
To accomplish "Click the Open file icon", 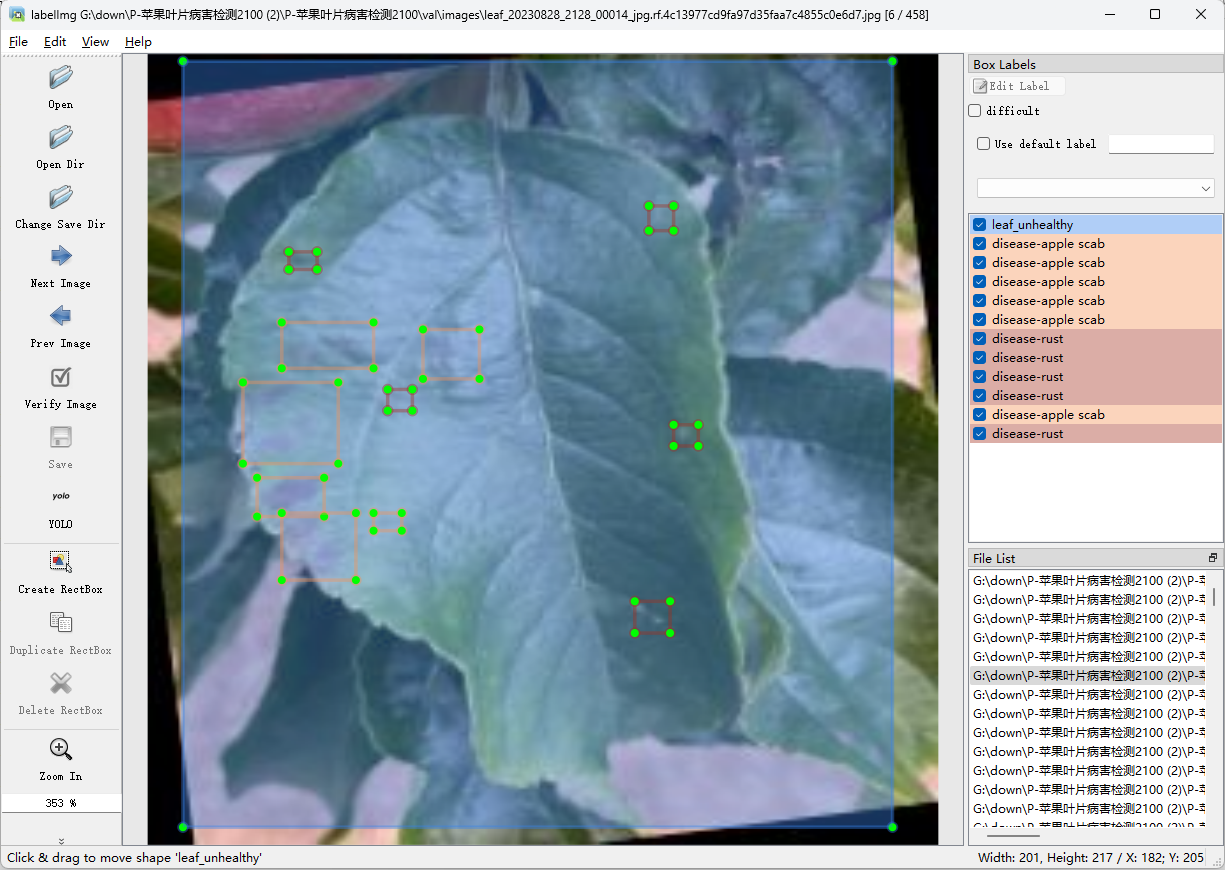I will pyautogui.click(x=61, y=78).
